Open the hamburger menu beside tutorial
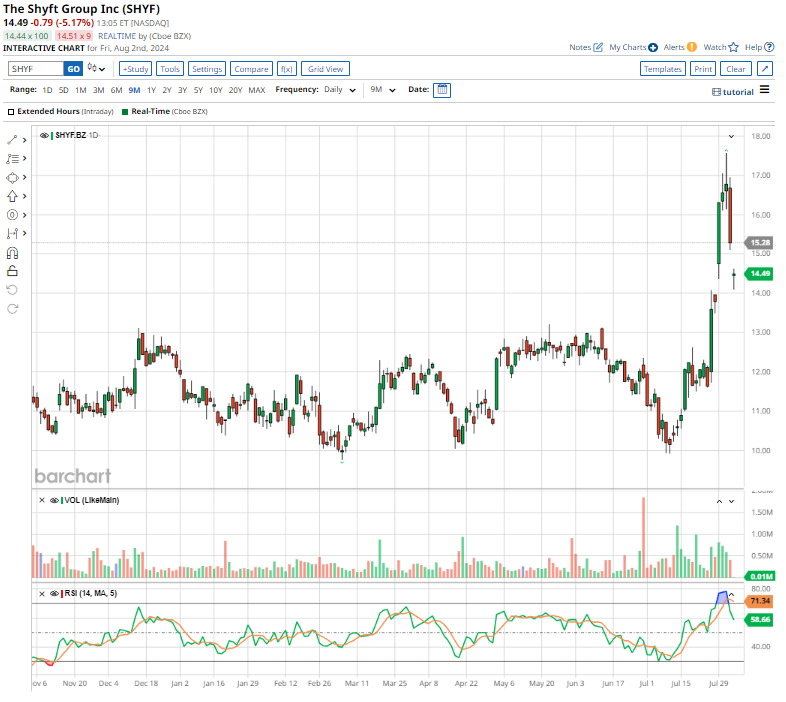The height and width of the screenshot is (702, 786). click(765, 90)
